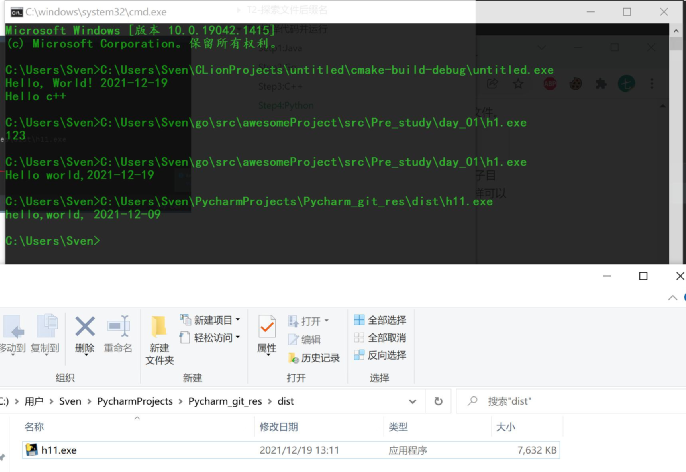Refresh the dist folder view
The width and height of the screenshot is (686, 472).
pos(438,401)
